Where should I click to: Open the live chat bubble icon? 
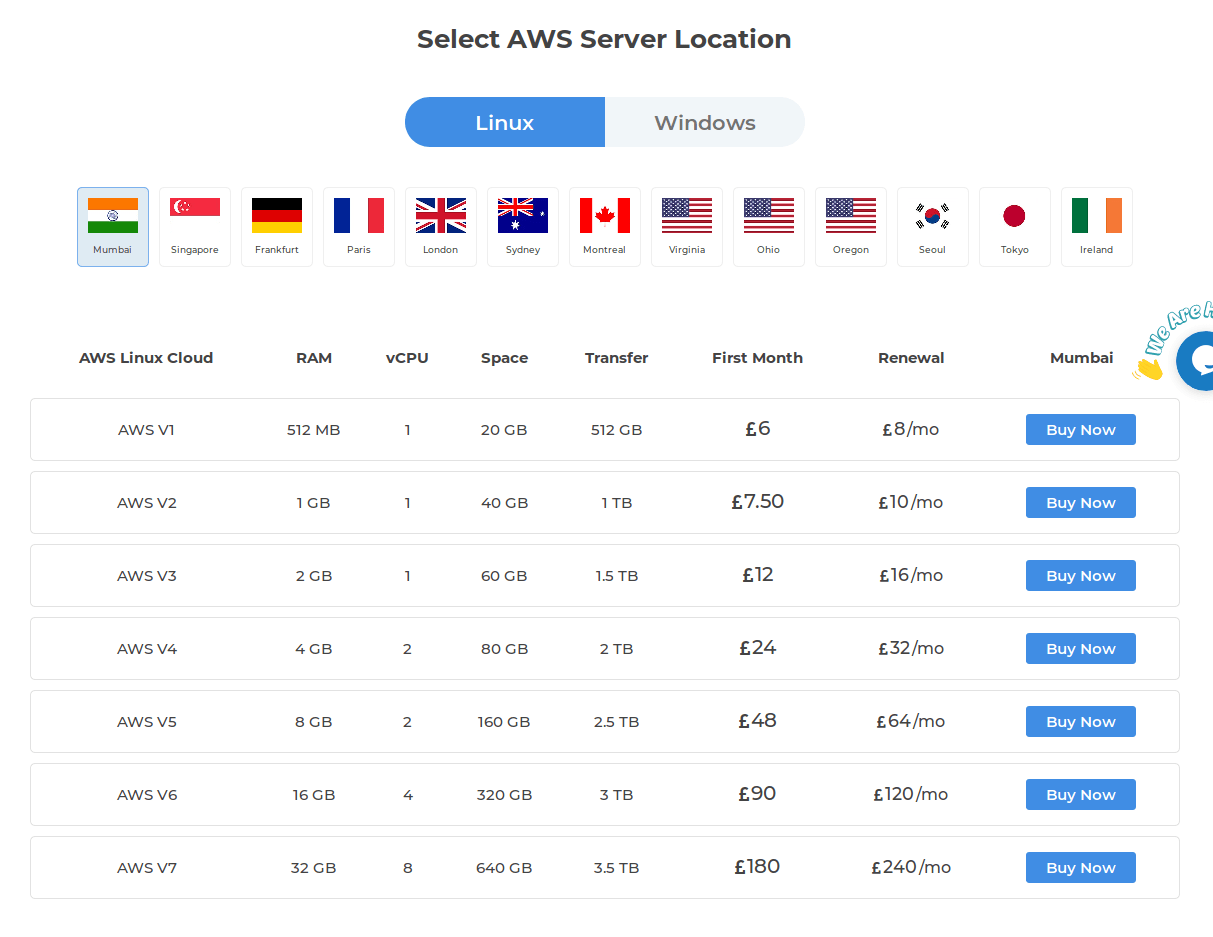pos(1197,360)
